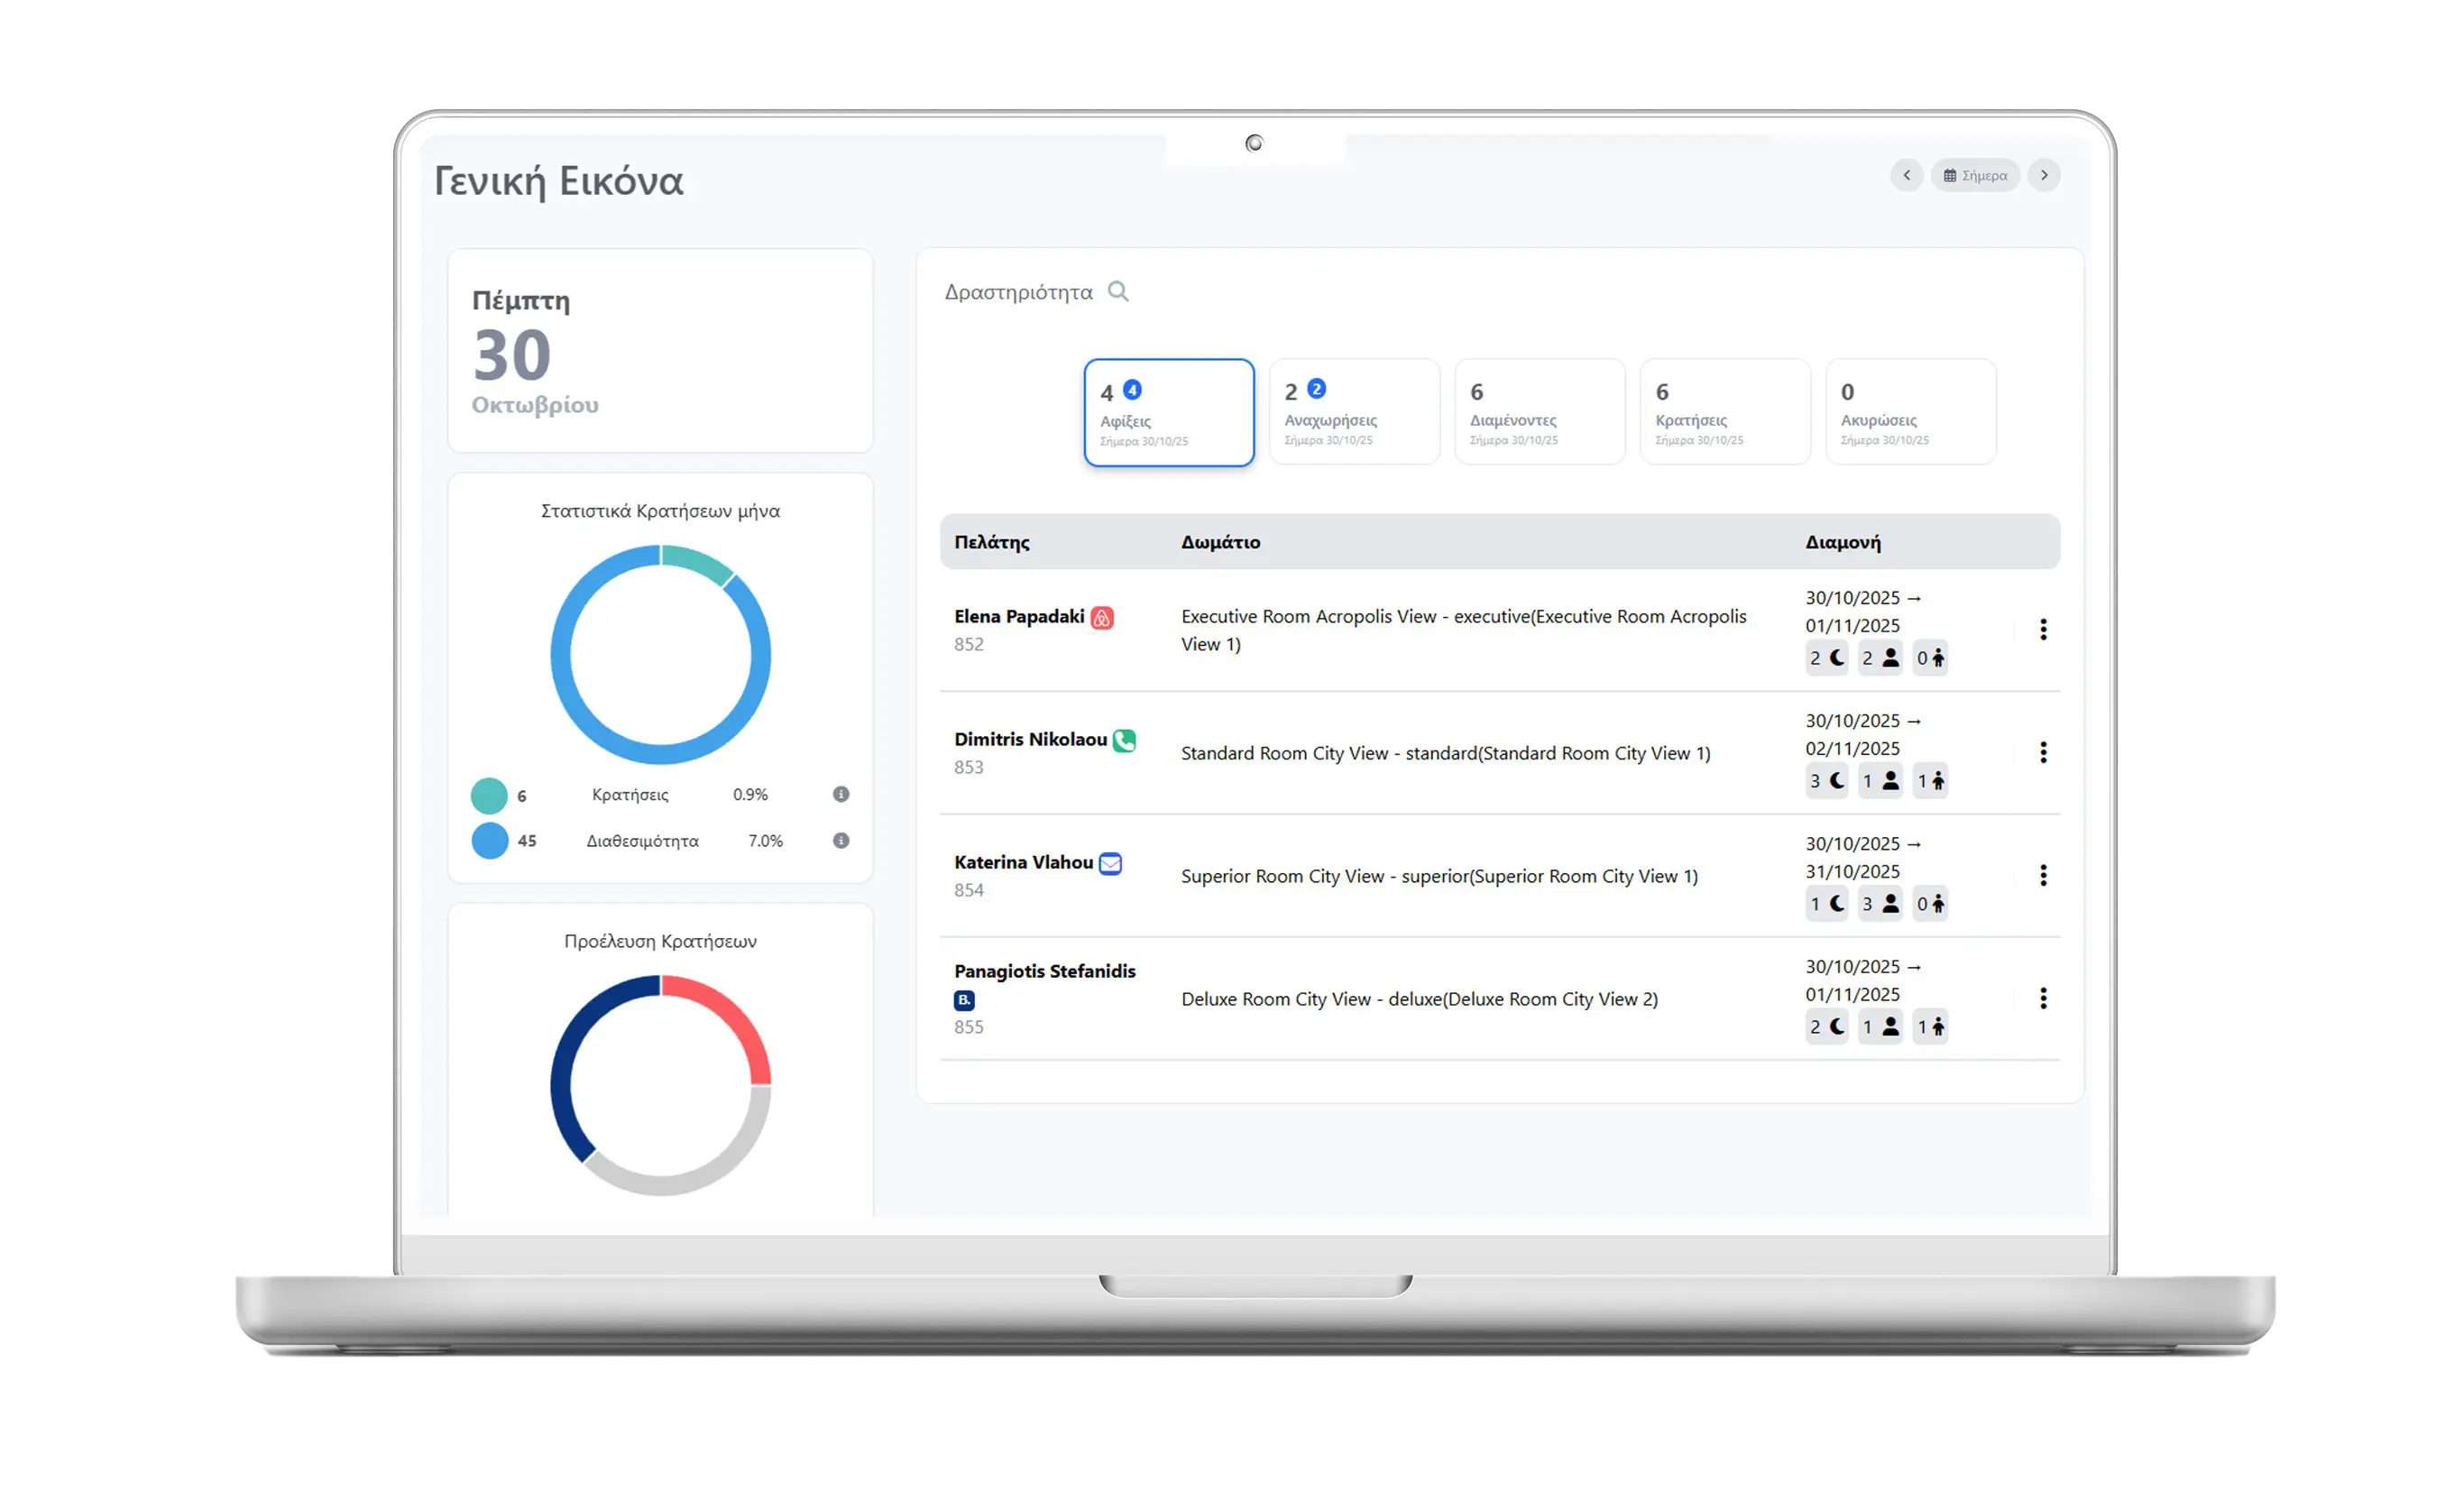The image size is (2464, 1500).
Task: Click the next-day arrow button
Action: (x=2043, y=175)
